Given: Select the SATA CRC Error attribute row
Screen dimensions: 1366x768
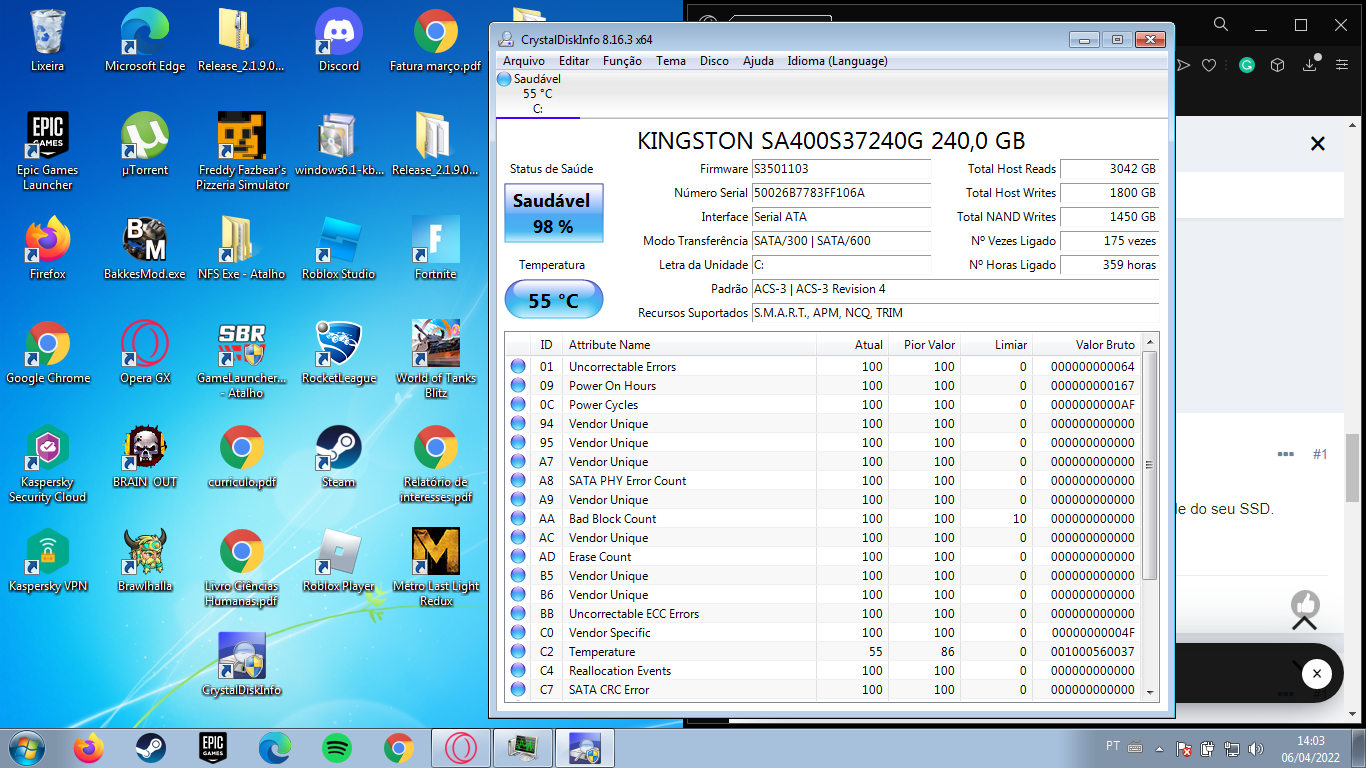Looking at the screenshot, I should pyautogui.click(x=823, y=690).
